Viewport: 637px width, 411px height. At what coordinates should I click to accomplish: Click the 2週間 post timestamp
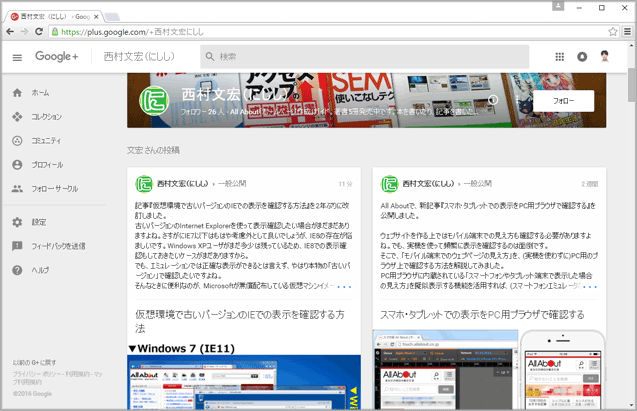pos(589,184)
